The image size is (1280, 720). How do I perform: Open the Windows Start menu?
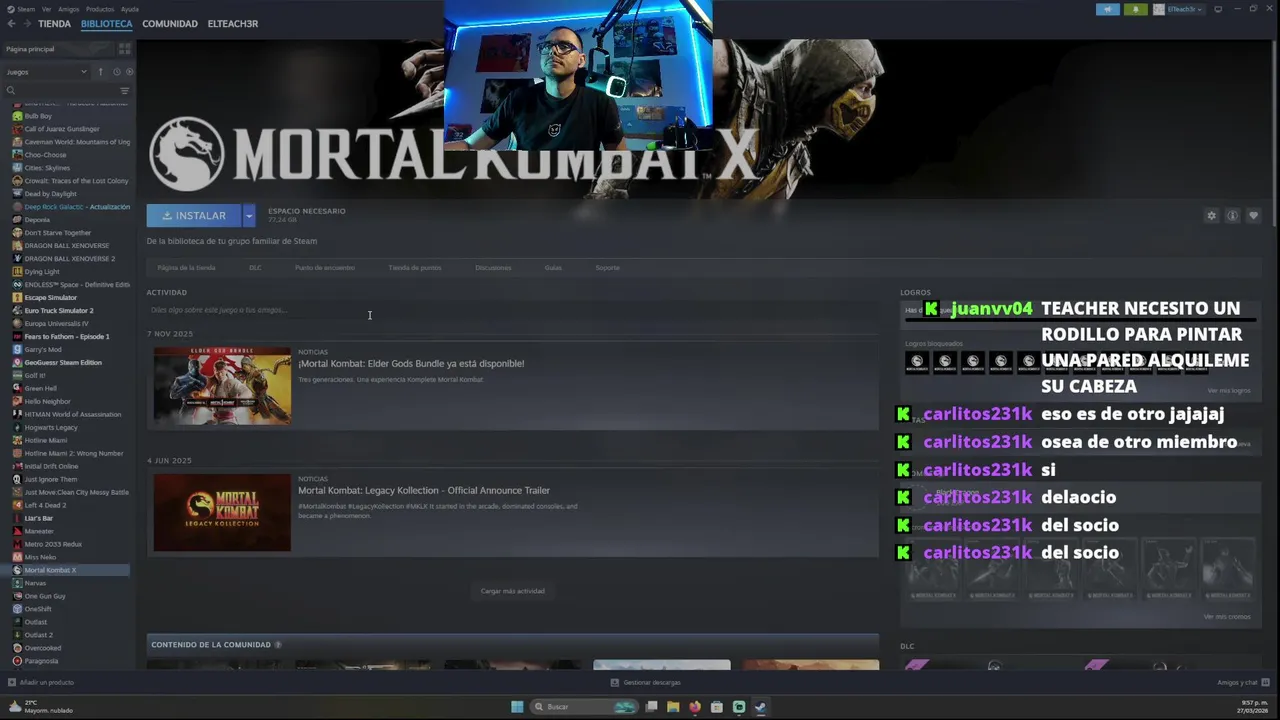point(517,707)
